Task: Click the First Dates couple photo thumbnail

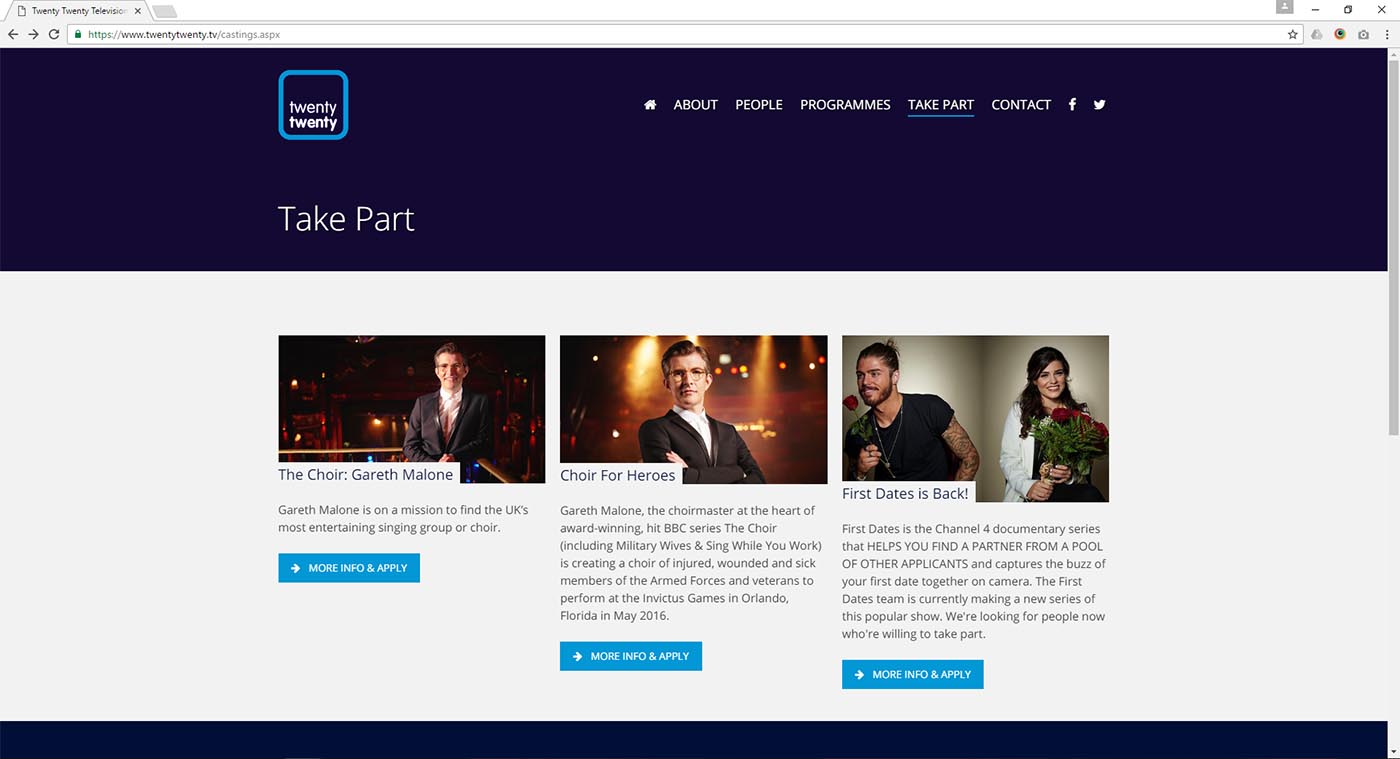Action: (x=975, y=418)
